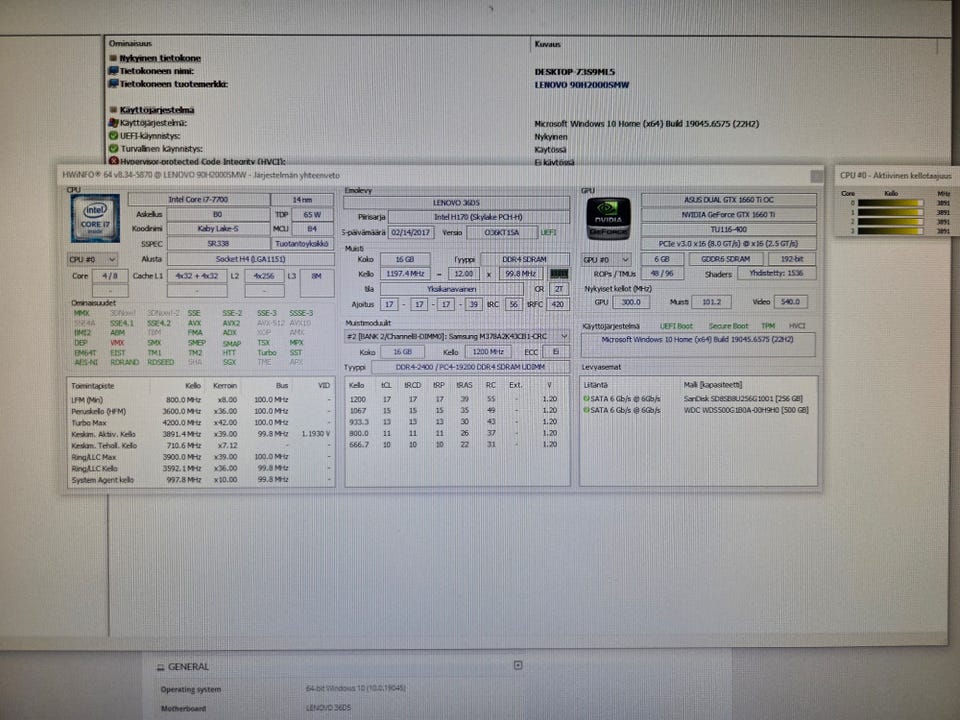Collapse the GENERAL section toggle box

pyautogui.click(x=518, y=666)
